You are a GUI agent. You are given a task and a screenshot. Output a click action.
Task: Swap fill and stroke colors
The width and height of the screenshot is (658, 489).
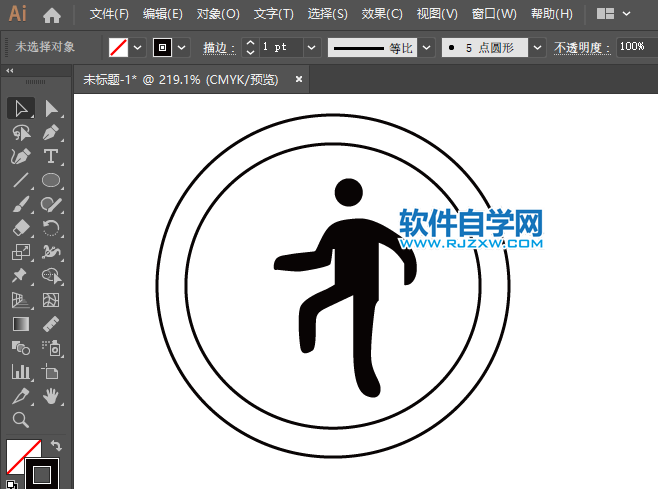(56, 445)
